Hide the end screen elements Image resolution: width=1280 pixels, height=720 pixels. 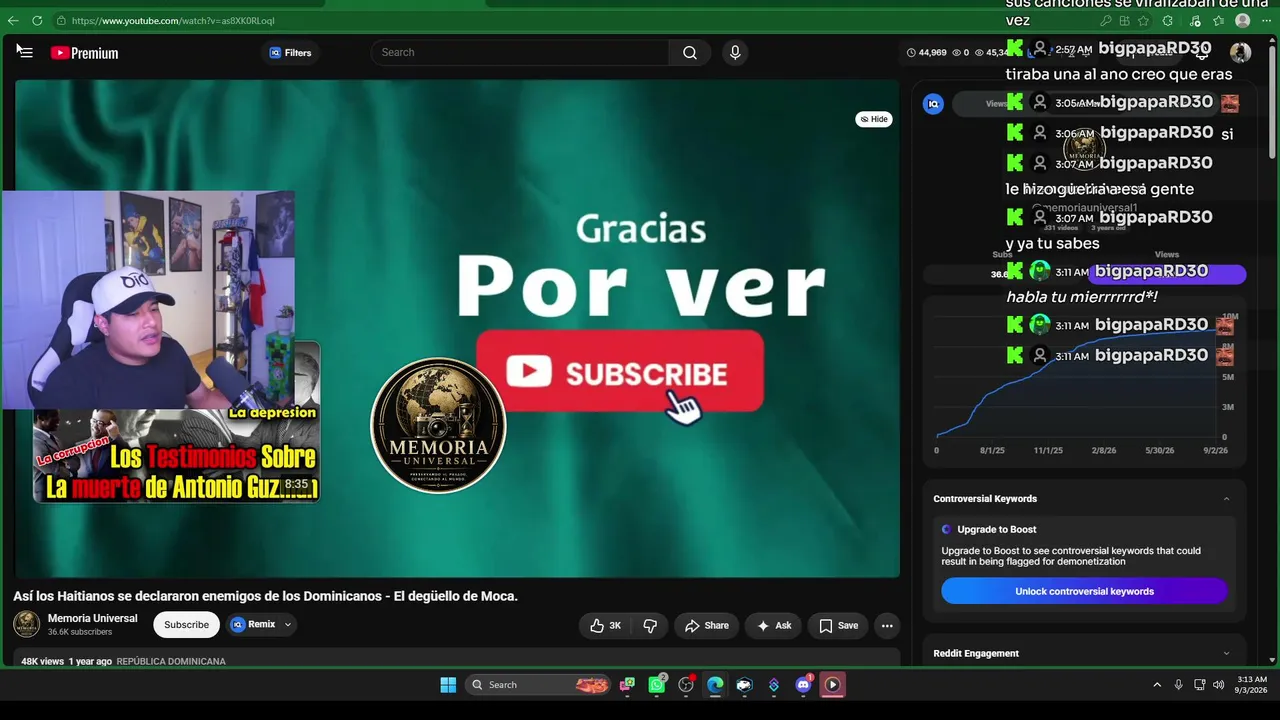tap(874, 119)
